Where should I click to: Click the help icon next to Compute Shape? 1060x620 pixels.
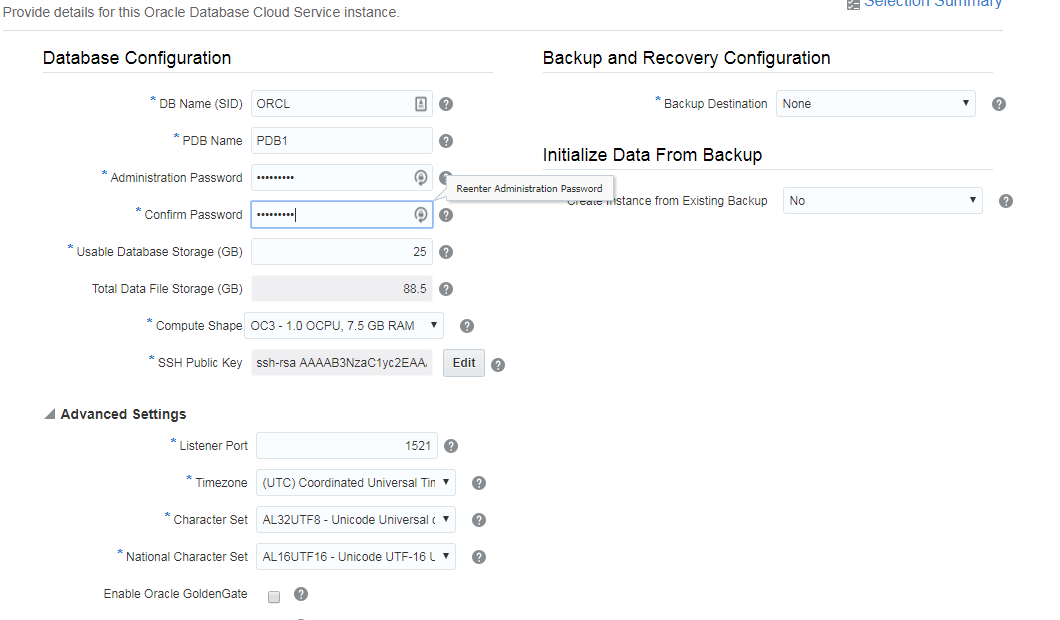466,325
